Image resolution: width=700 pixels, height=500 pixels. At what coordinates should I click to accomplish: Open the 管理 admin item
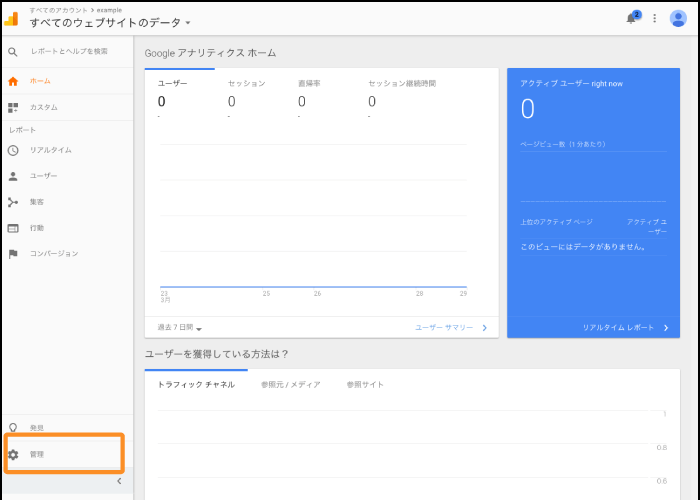(x=67, y=454)
